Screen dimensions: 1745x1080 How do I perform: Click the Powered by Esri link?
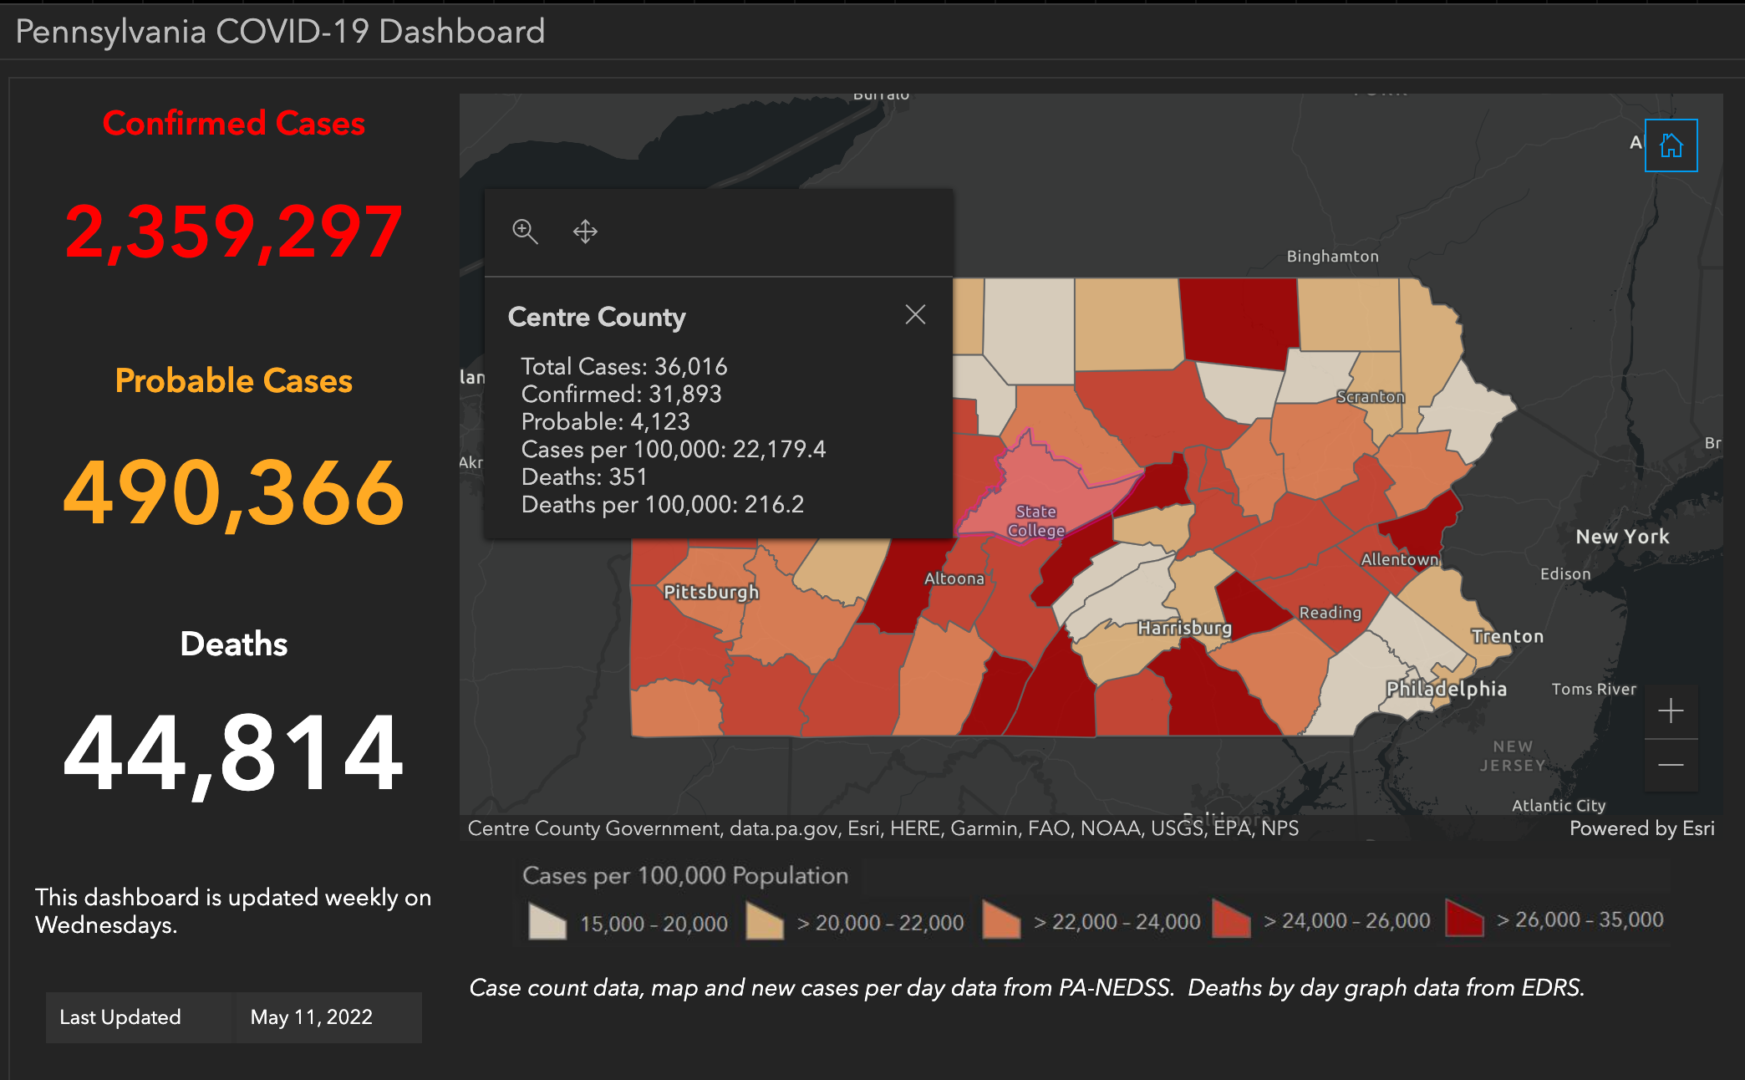pos(1641,828)
